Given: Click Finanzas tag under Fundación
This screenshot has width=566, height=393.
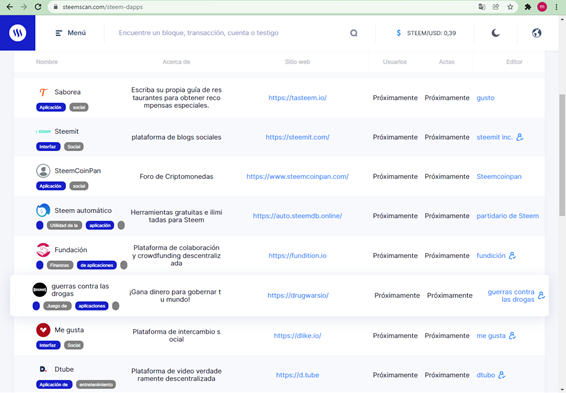Looking at the screenshot, I should coord(60,265).
